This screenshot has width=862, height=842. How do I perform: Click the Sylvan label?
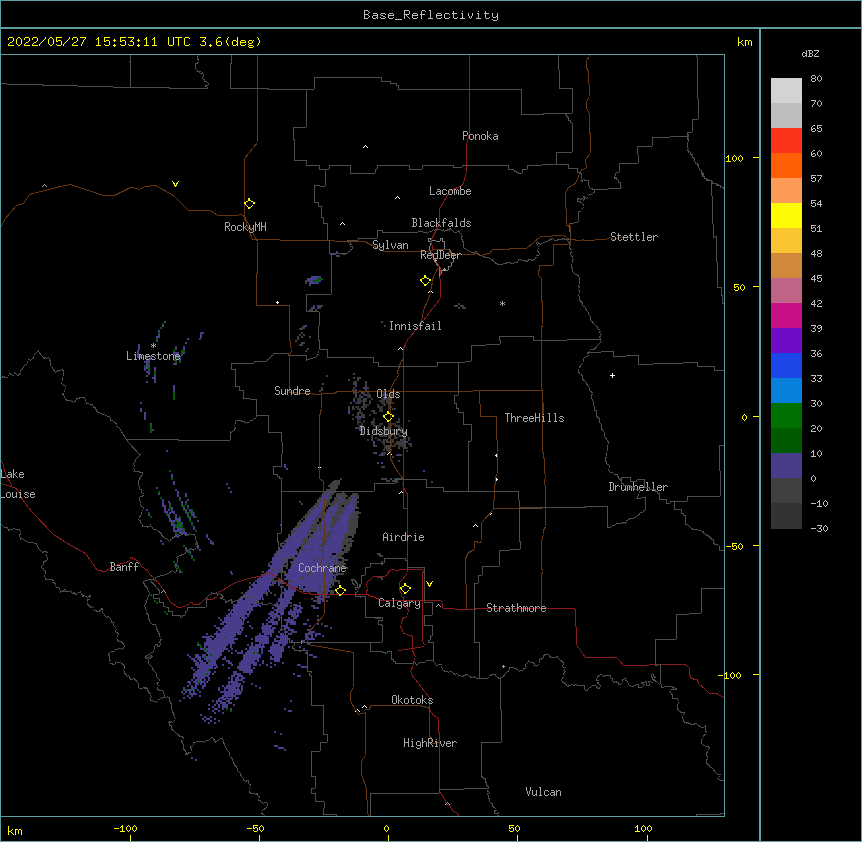390,245
